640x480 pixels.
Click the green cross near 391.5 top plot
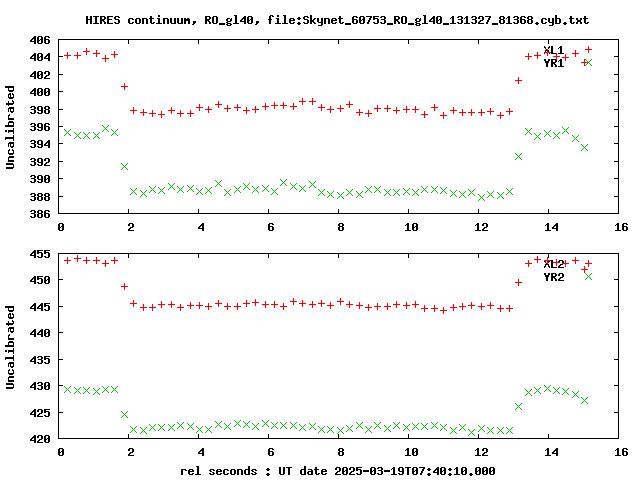124,167
